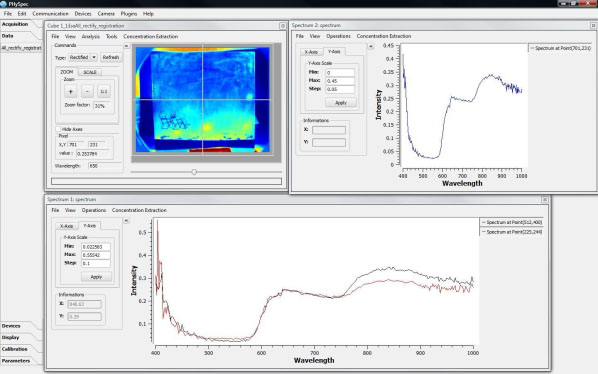Open the Calibration side panel tab
Screen dimensions: 598x374
tap(14, 349)
